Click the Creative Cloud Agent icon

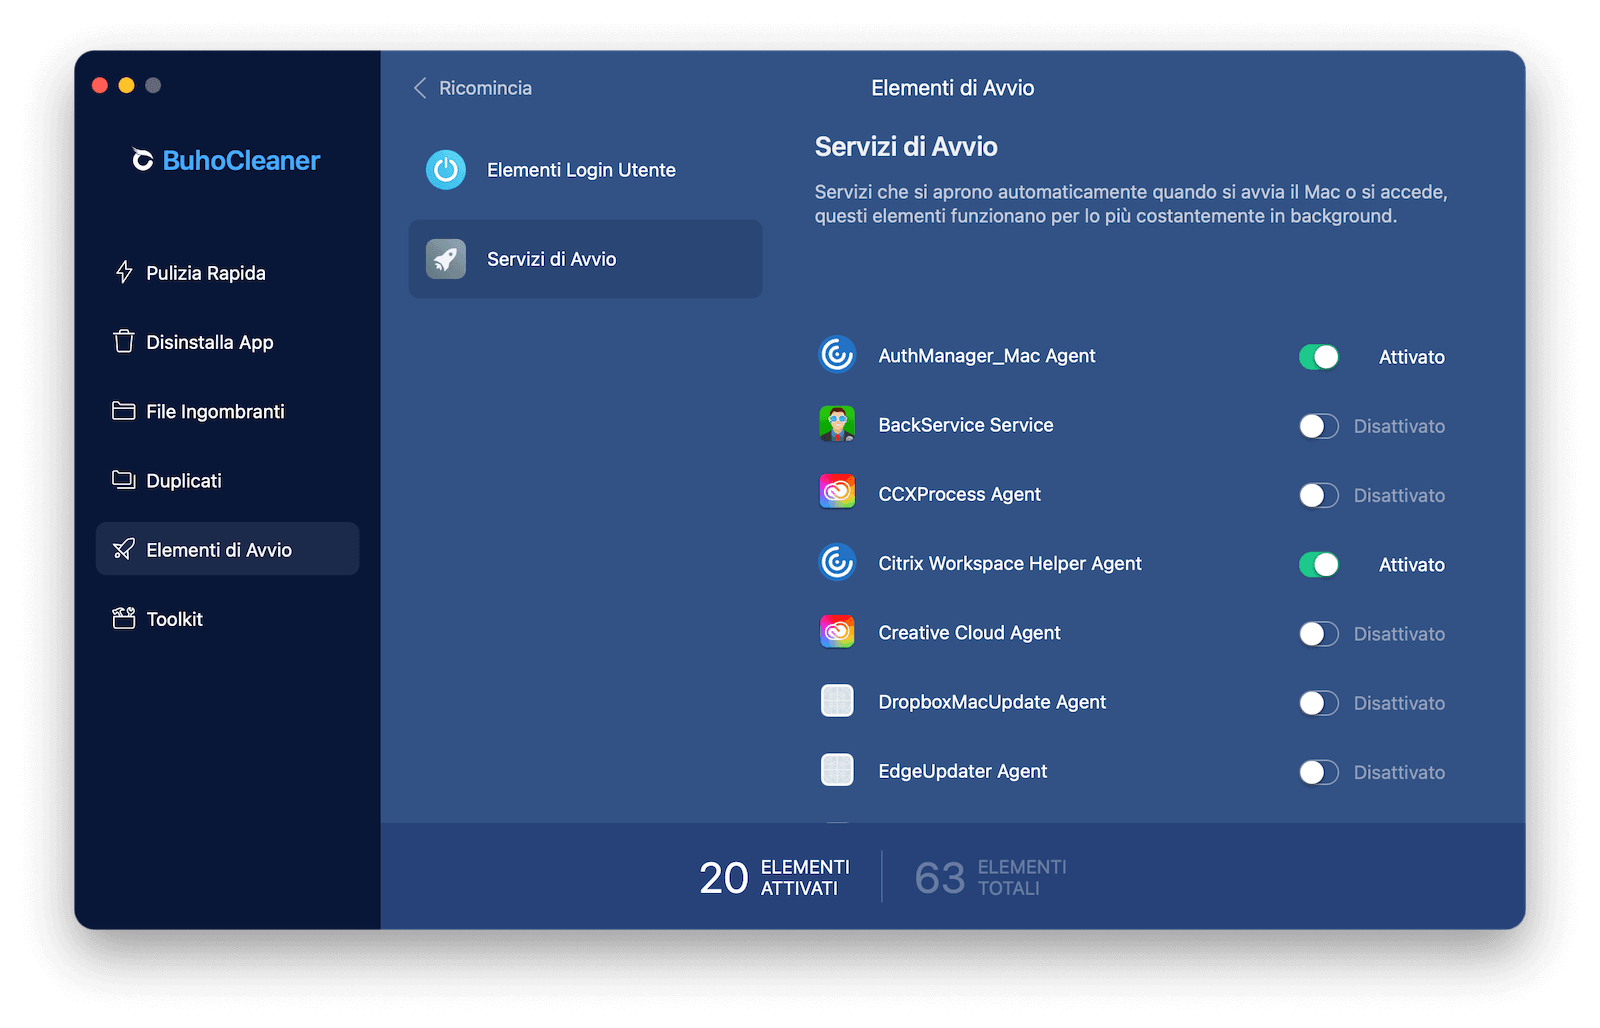click(x=837, y=631)
